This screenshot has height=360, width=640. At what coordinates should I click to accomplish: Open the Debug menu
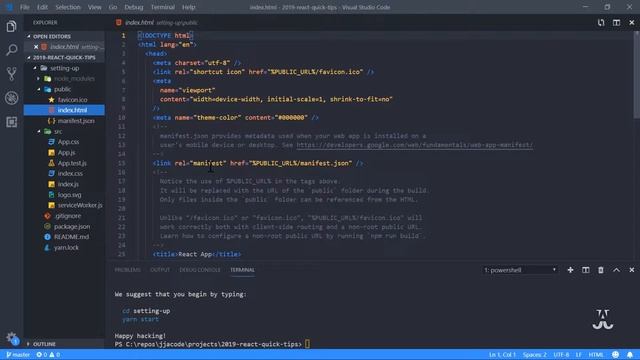133,7
